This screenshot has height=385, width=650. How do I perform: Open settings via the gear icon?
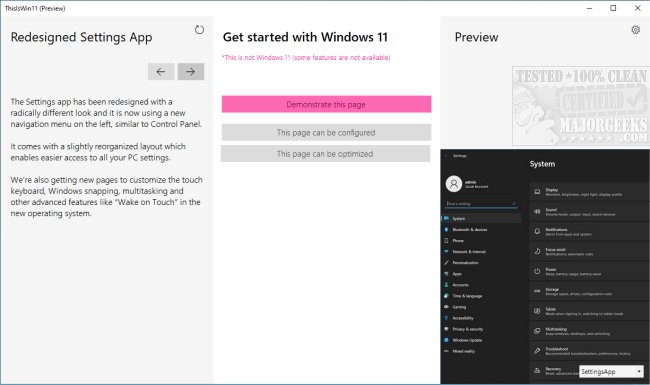pyautogui.click(x=635, y=30)
